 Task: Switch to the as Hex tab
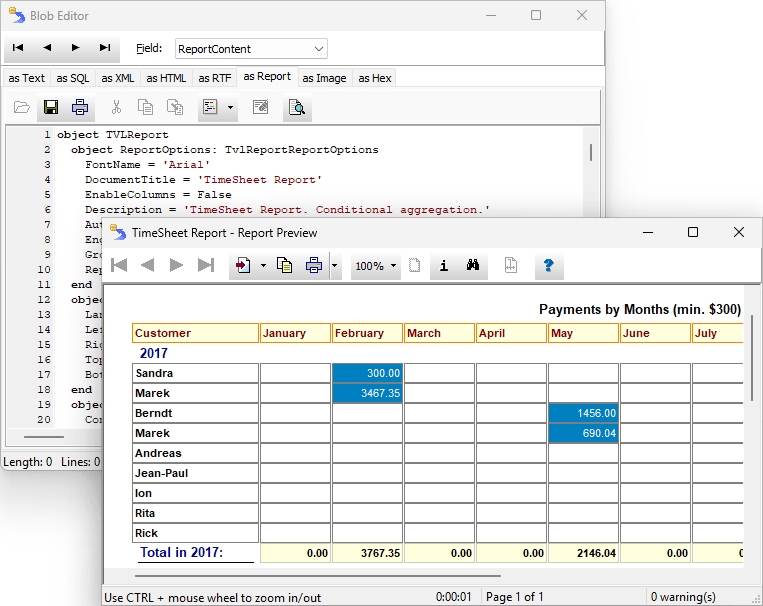(375, 78)
